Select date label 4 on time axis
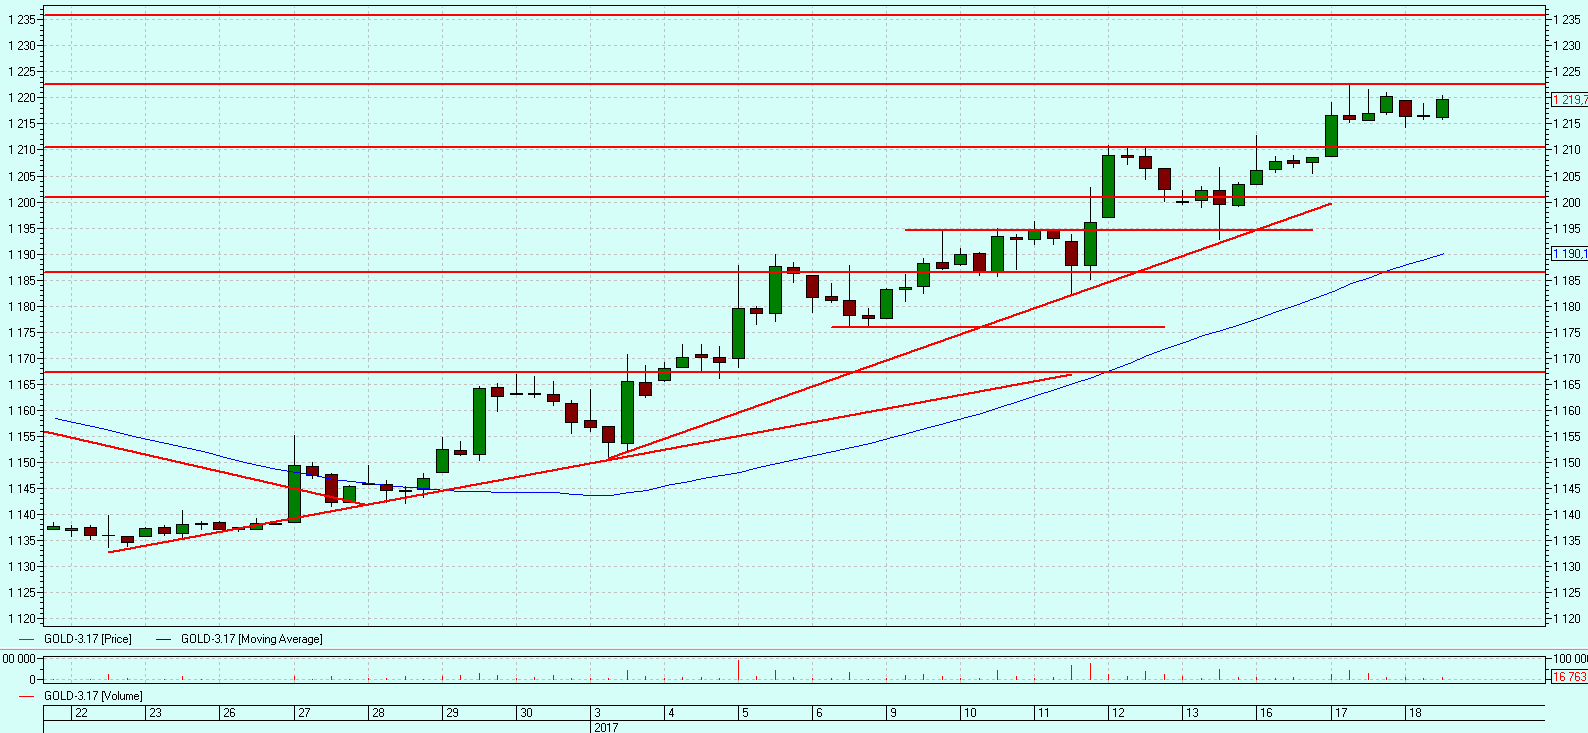 click(671, 713)
